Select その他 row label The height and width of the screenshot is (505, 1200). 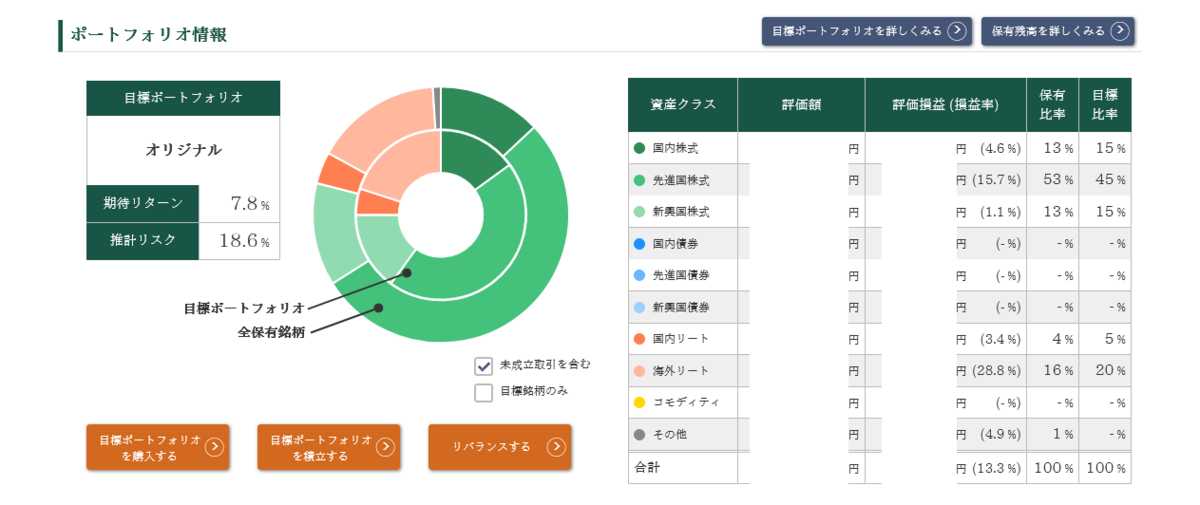point(670,435)
